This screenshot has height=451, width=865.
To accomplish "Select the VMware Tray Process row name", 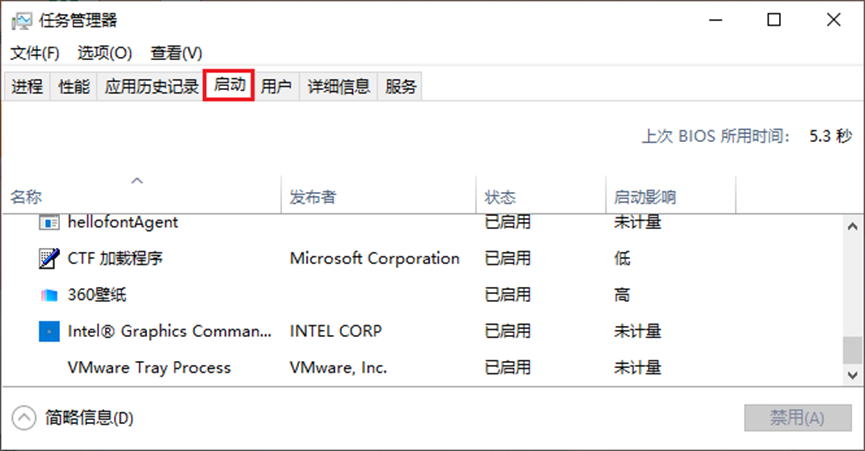I will 149,368.
